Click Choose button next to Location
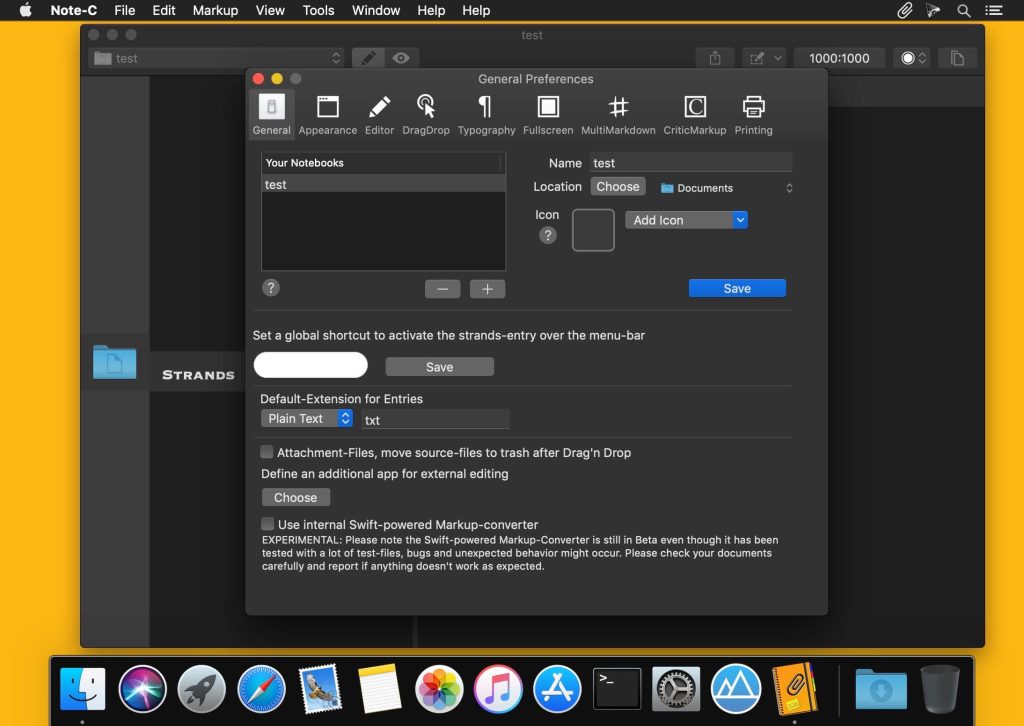This screenshot has height=726, width=1024. point(617,187)
